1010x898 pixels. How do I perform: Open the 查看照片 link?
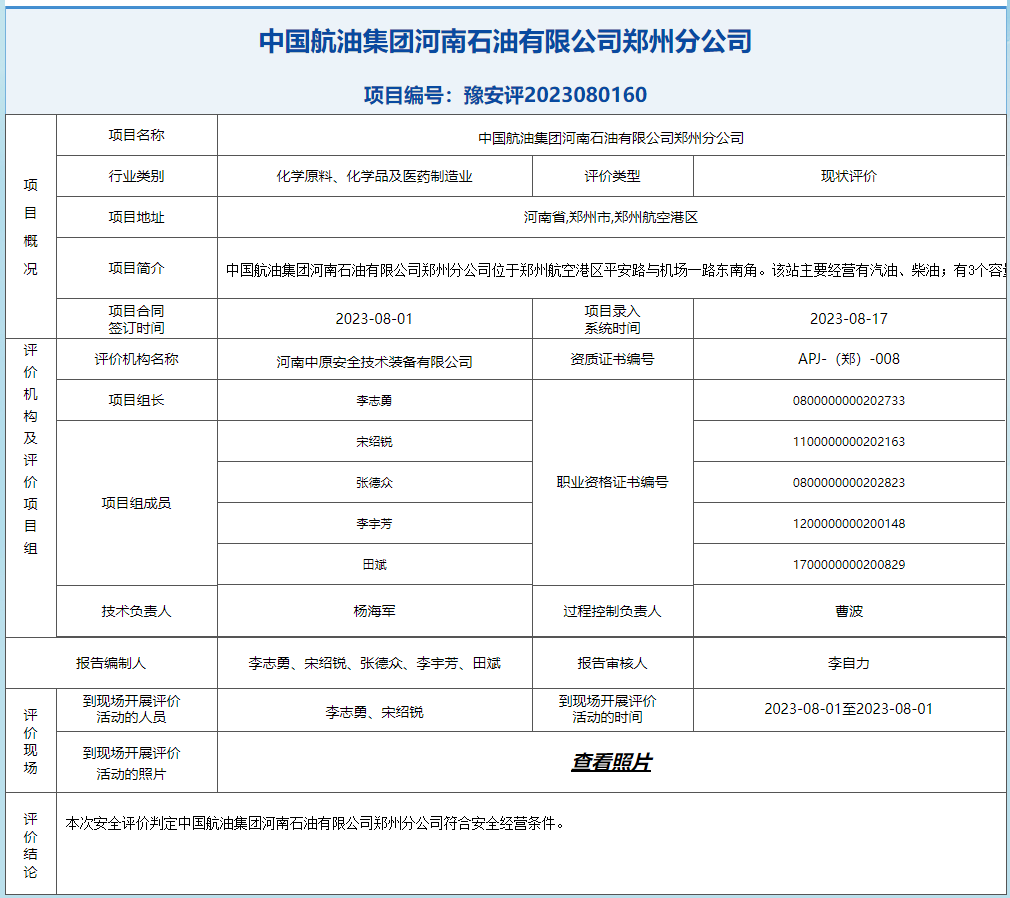611,763
